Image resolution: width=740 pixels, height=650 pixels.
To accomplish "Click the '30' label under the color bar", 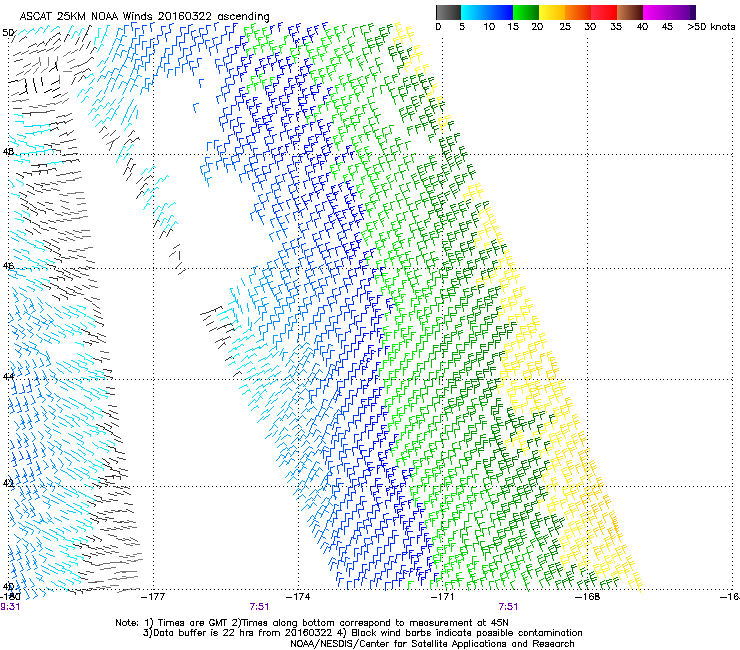I will [x=590, y=27].
